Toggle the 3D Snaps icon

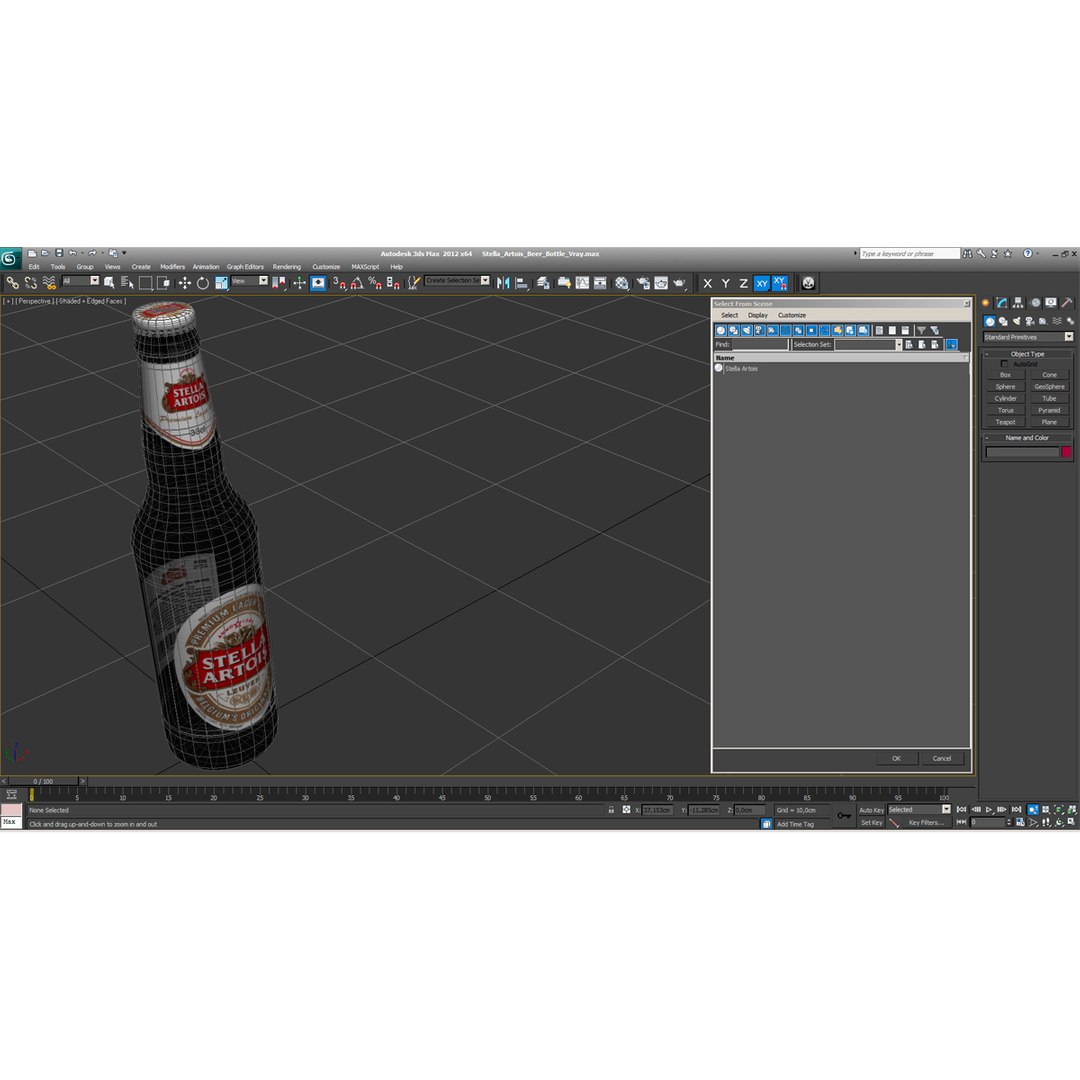coord(339,283)
